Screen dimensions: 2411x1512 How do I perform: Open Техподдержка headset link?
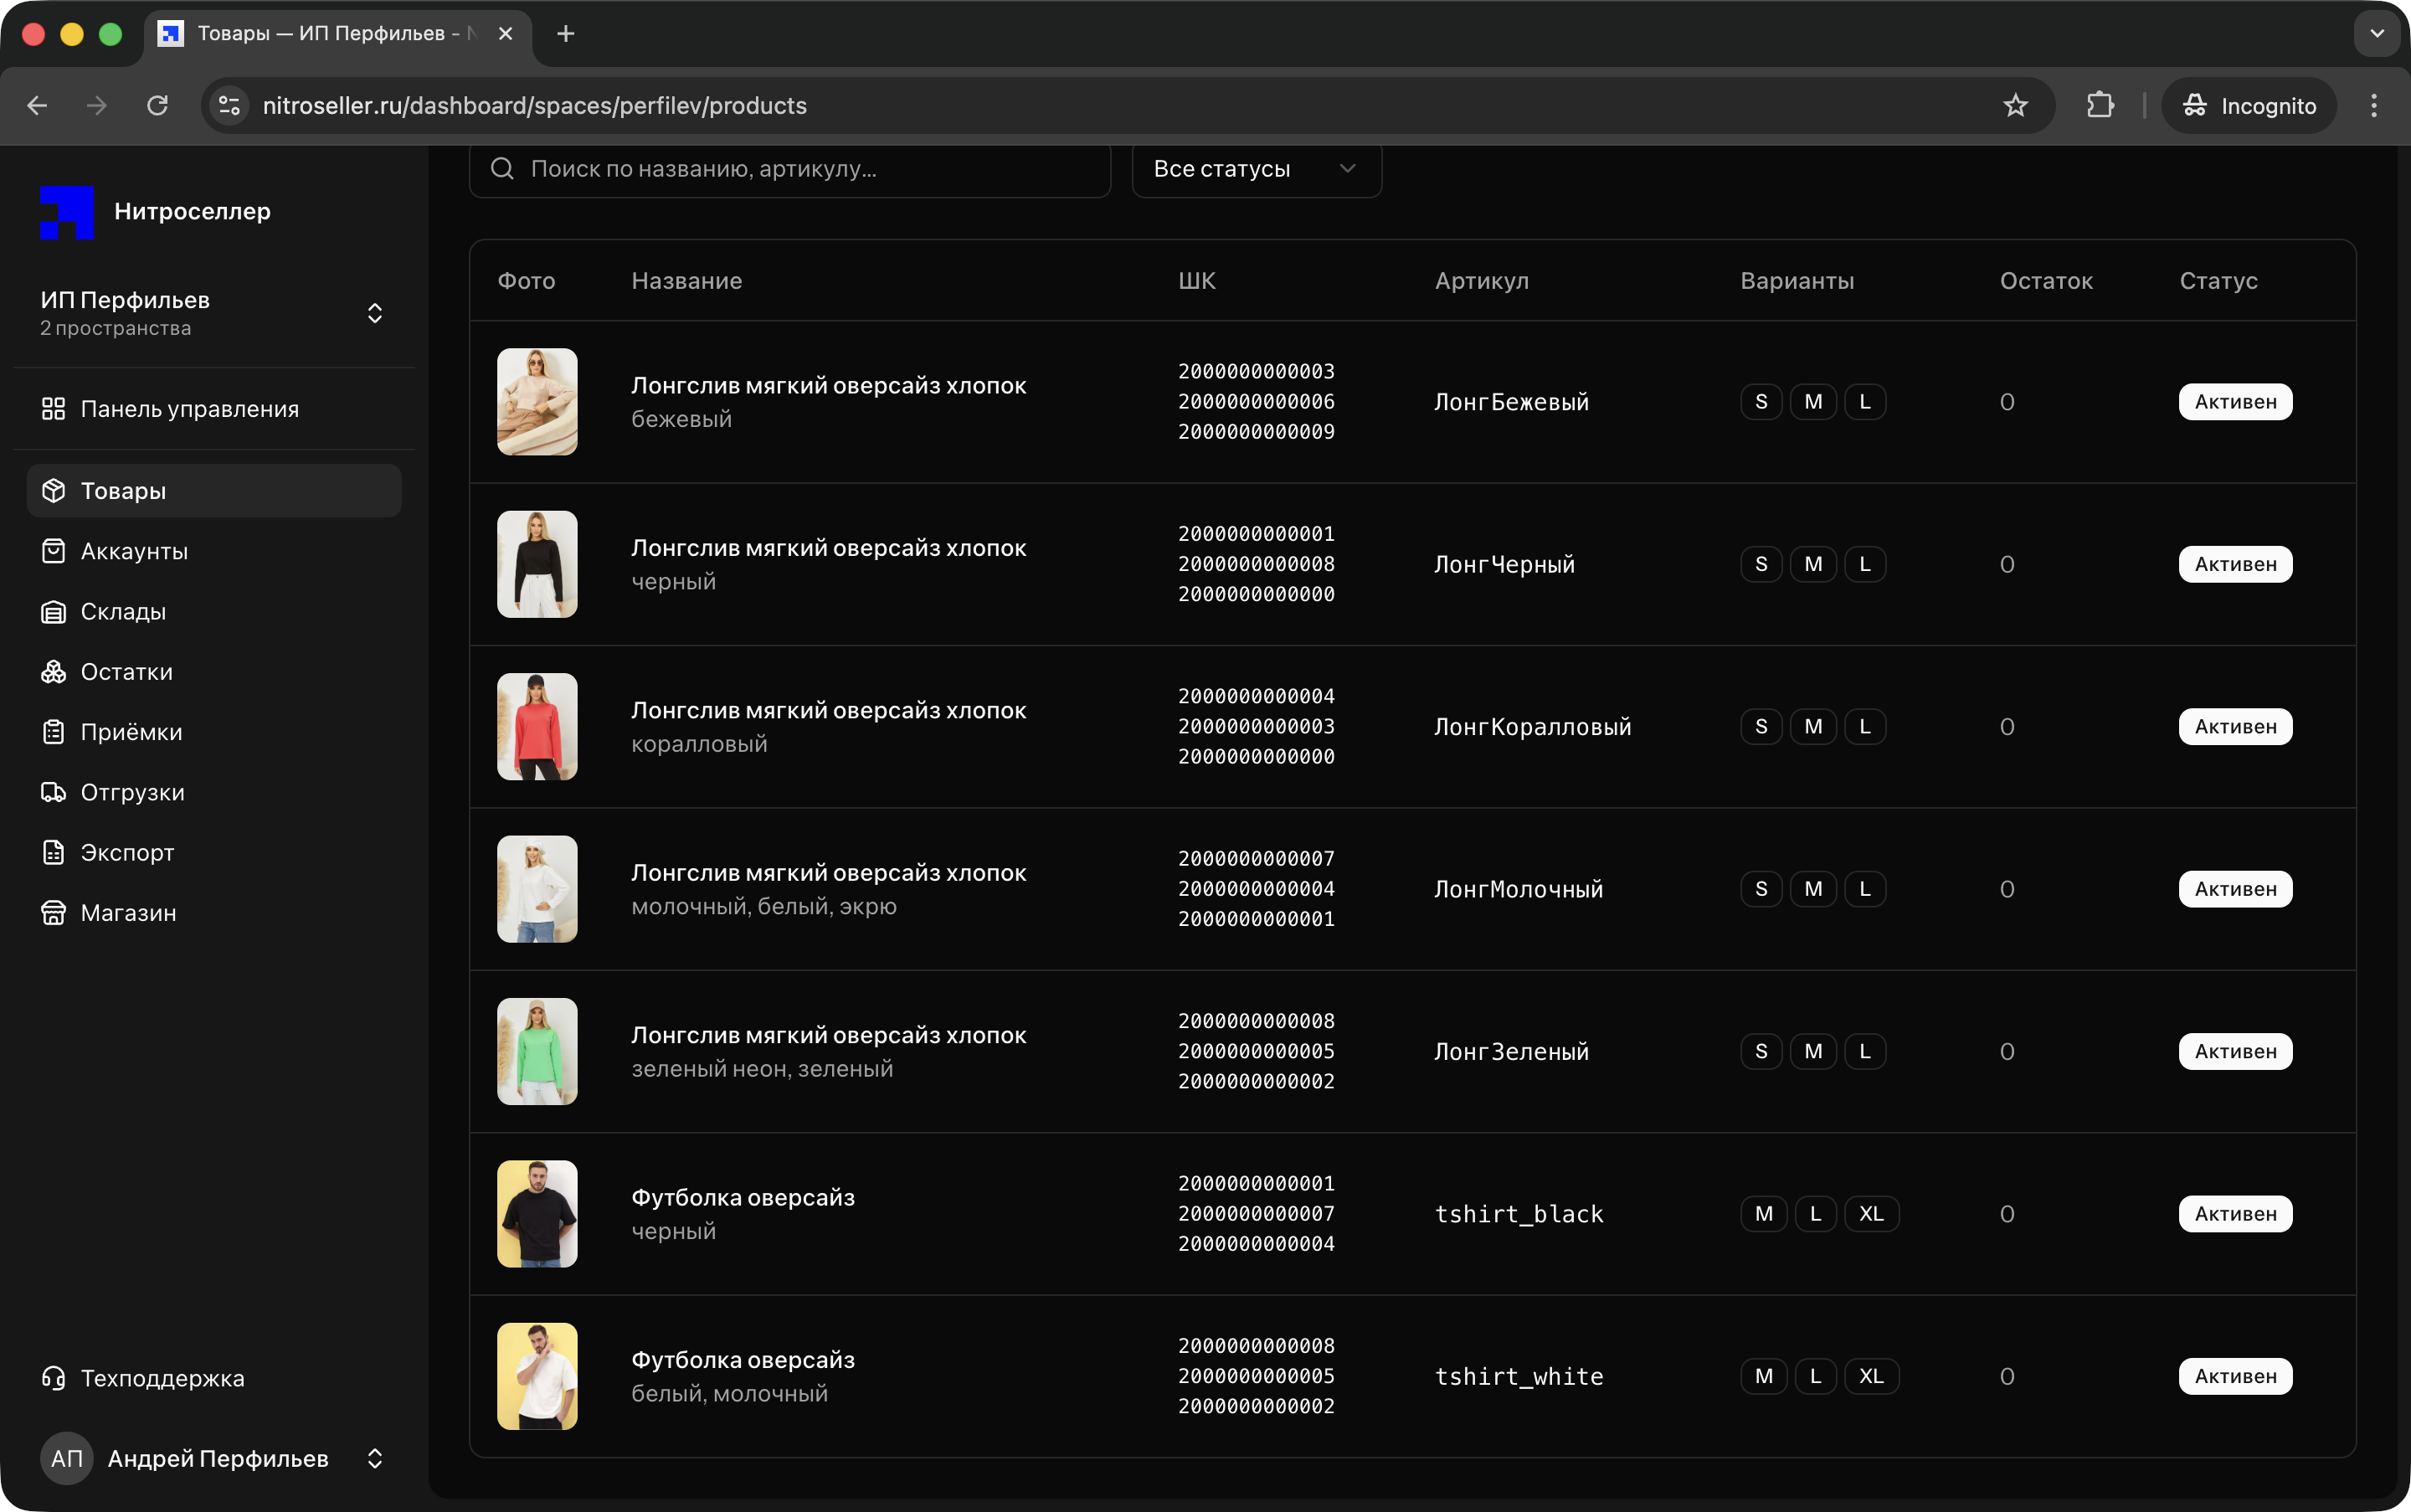[161, 1378]
